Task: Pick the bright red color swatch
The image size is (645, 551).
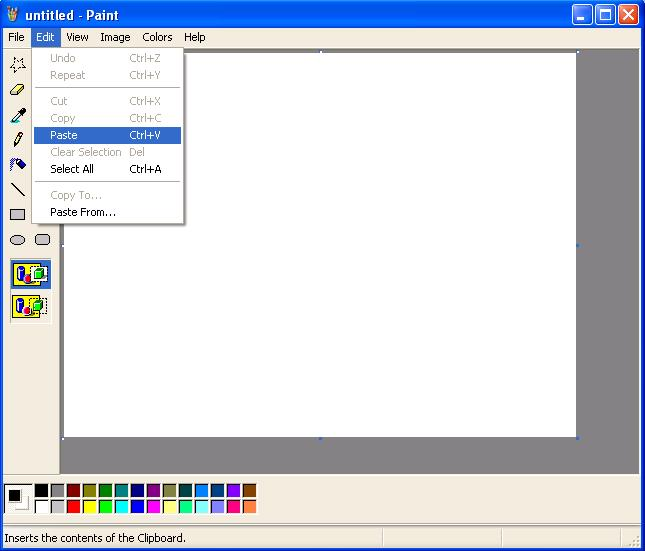Action: pyautogui.click(x=74, y=507)
